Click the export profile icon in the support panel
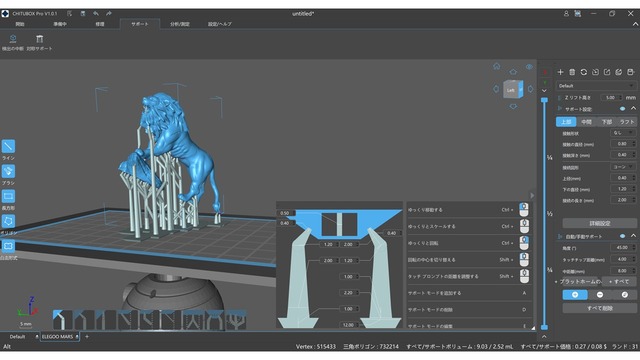The width and height of the screenshot is (640, 360). [607, 72]
